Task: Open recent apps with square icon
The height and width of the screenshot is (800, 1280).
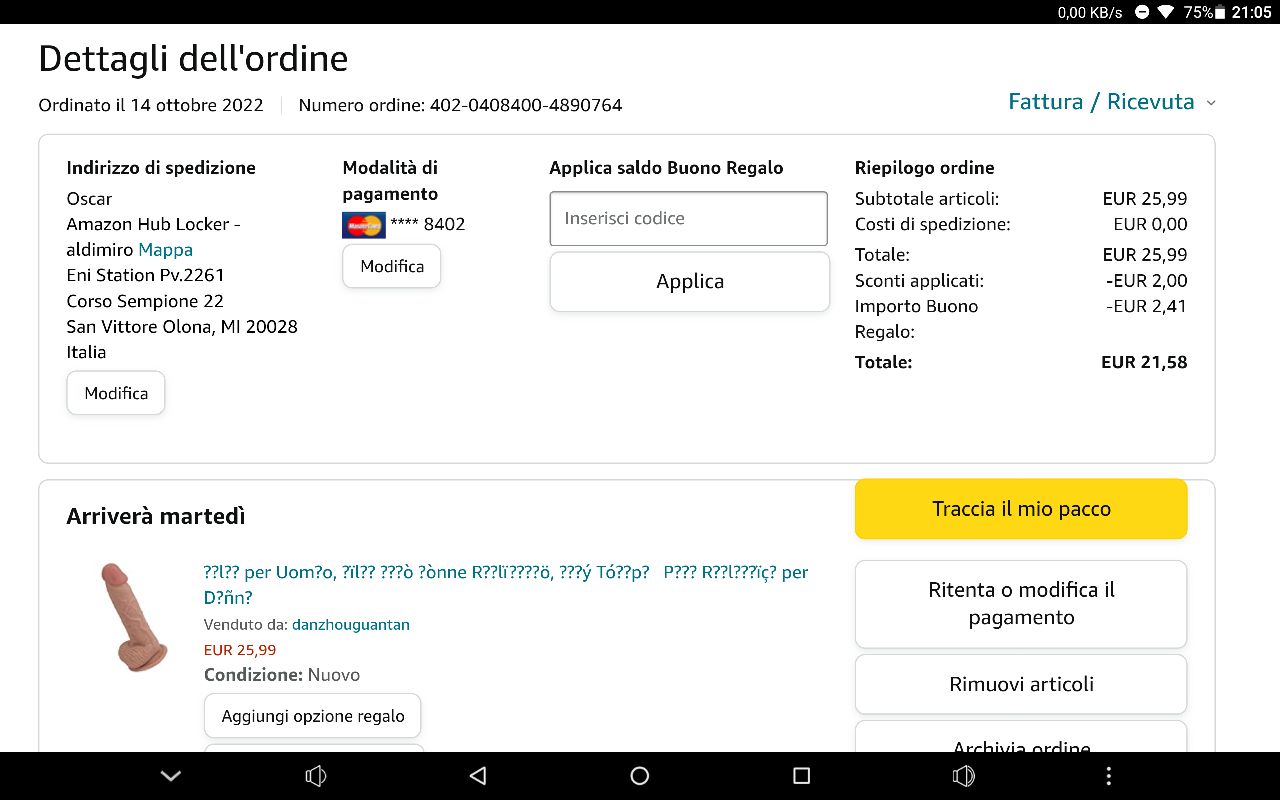Action: tap(801, 776)
